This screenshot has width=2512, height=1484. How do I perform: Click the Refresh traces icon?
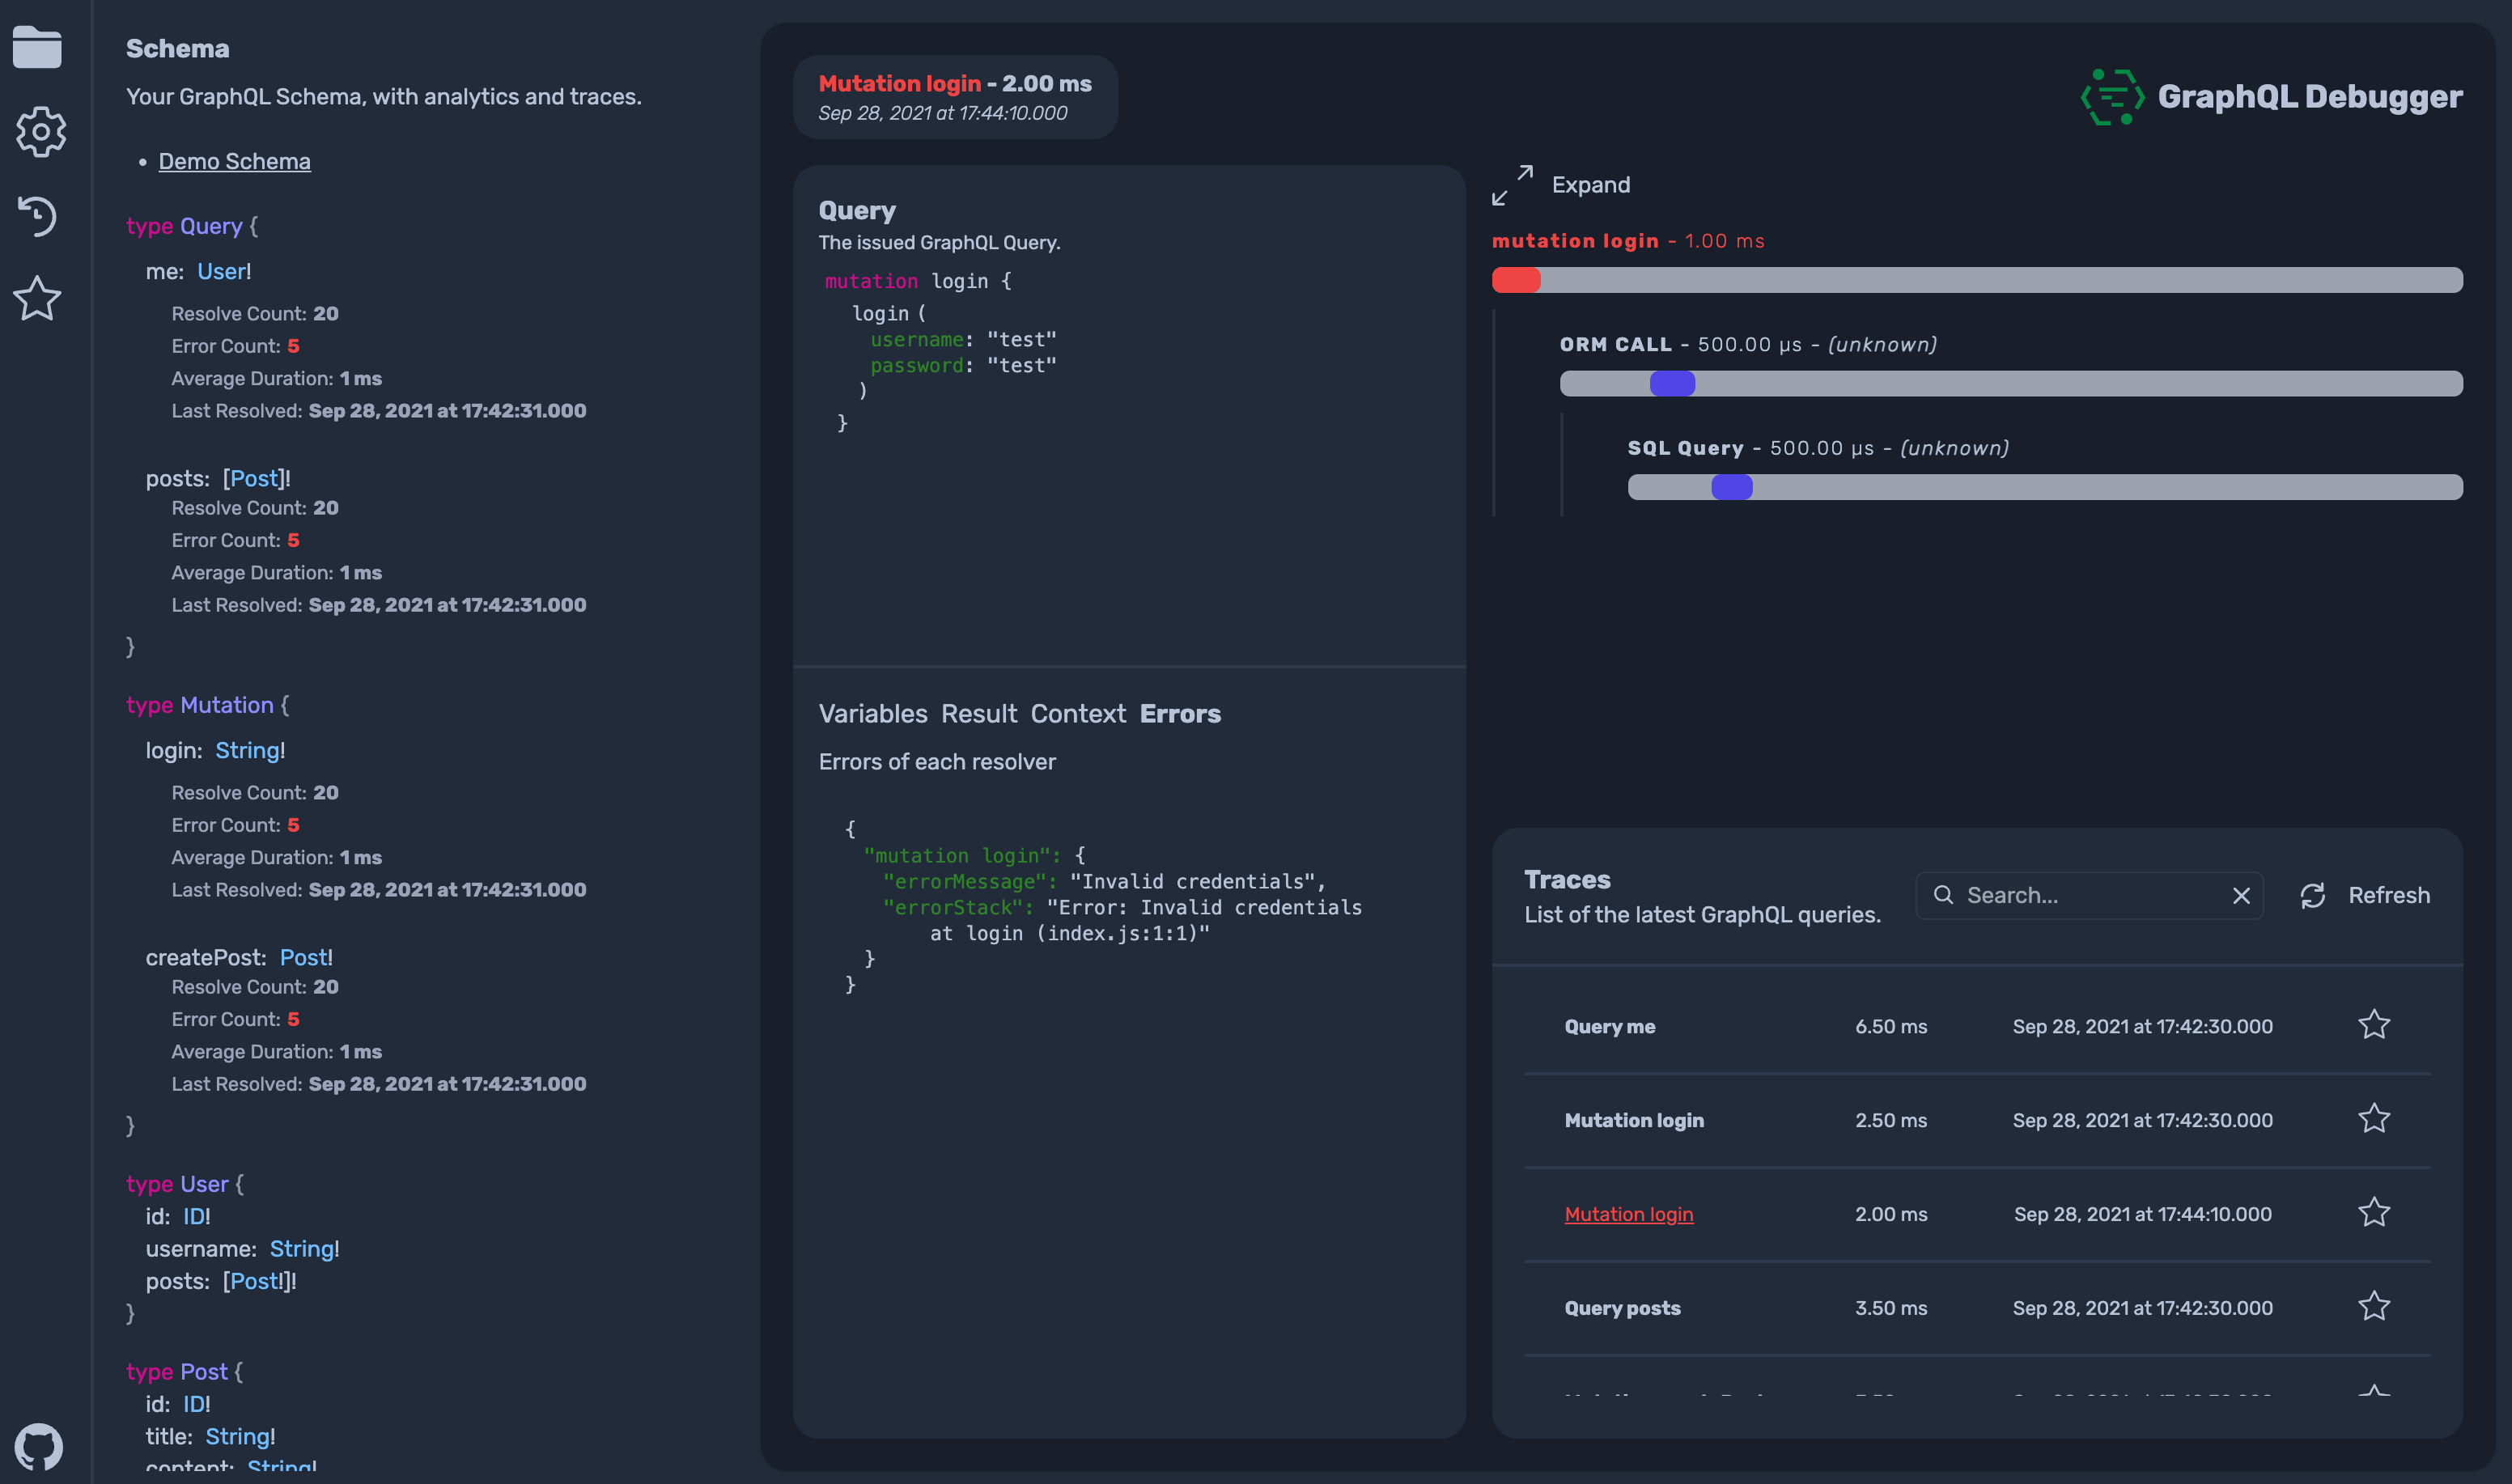point(2313,895)
